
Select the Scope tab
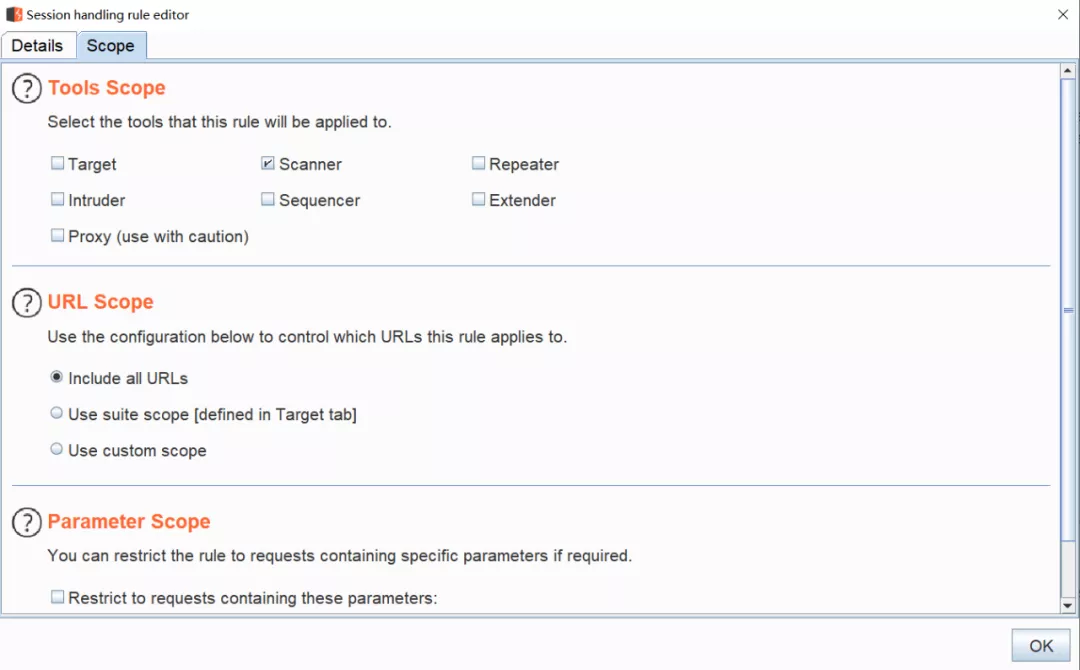[x=111, y=45]
